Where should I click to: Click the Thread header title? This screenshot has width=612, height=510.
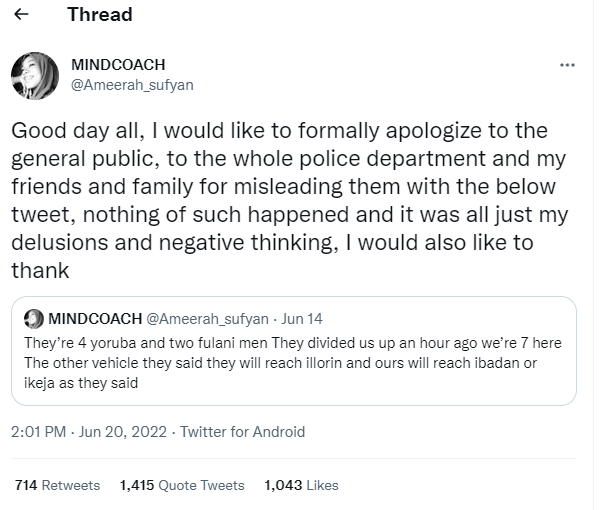[99, 15]
